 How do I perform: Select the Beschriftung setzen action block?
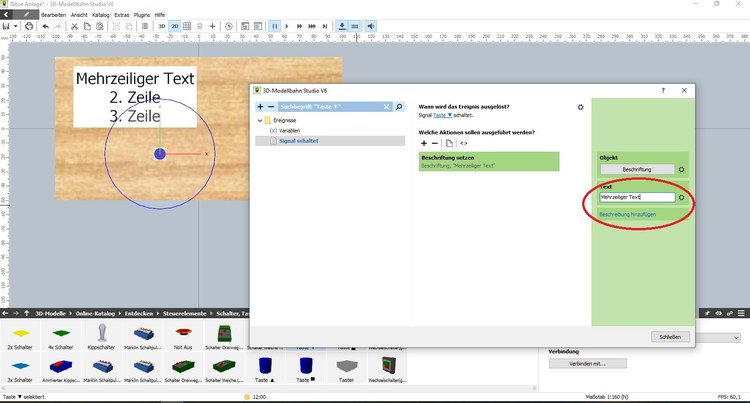pos(489,162)
